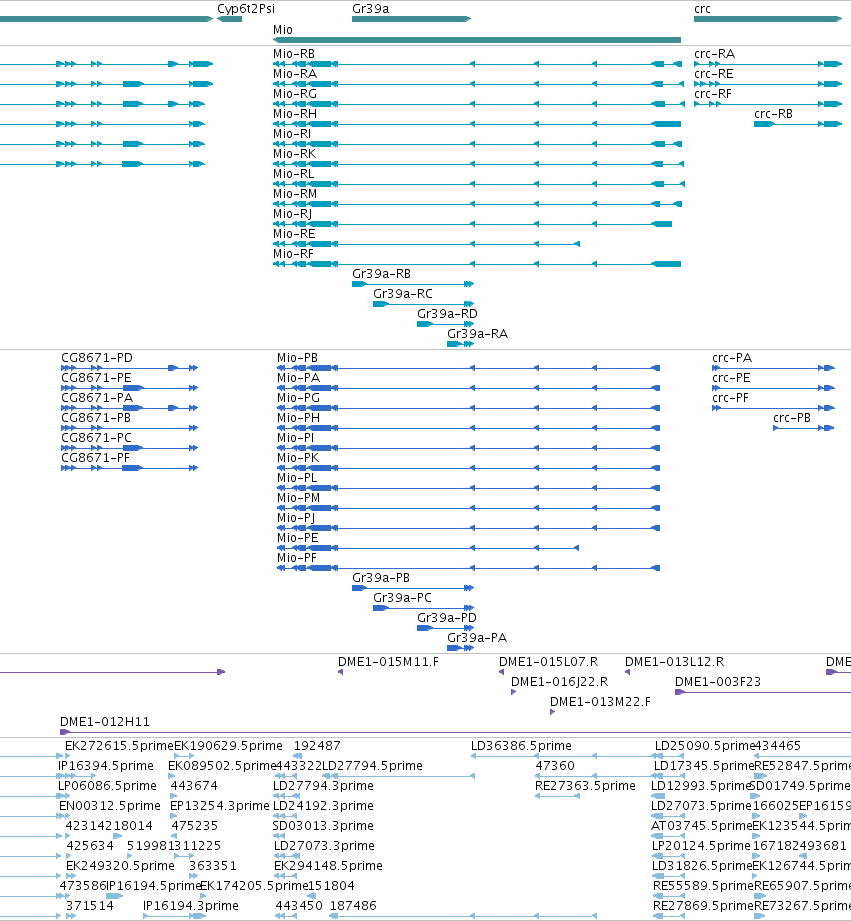Screen dimensions: 851x921
Task: Open the Mio-RB transcript label
Action: pos(294,53)
